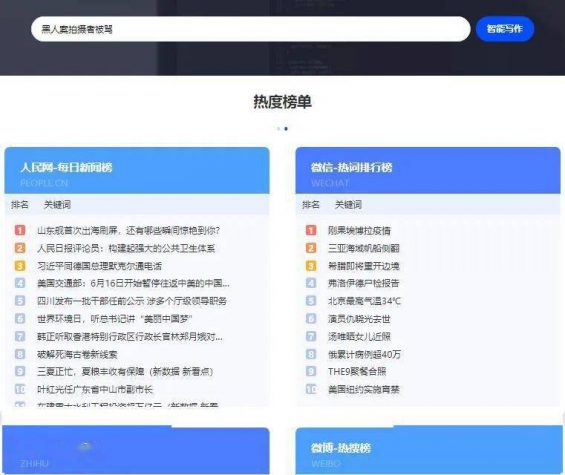Open headline 三夏正忙，夏粮丰收有保障
The height and width of the screenshot is (475, 565).
point(125,372)
